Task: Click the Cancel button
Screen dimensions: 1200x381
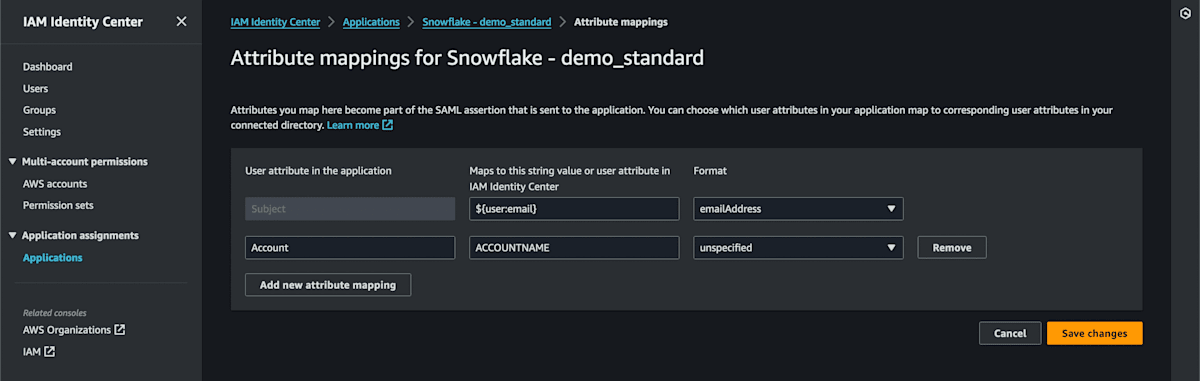Action: coord(1010,333)
